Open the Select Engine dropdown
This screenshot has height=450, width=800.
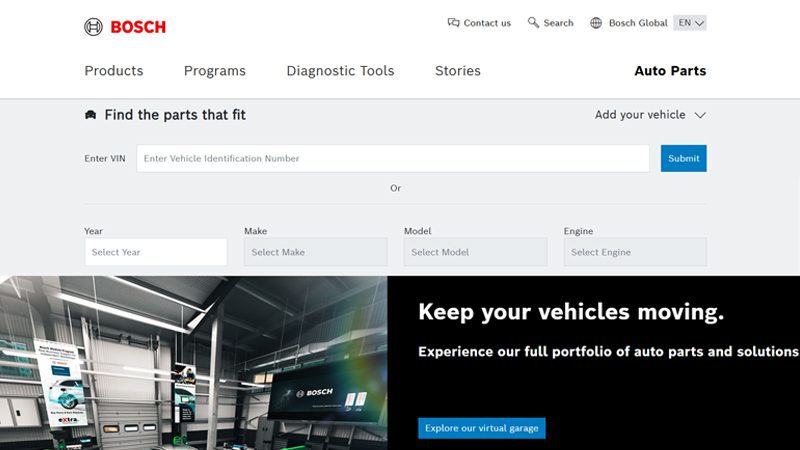pyautogui.click(x=635, y=252)
